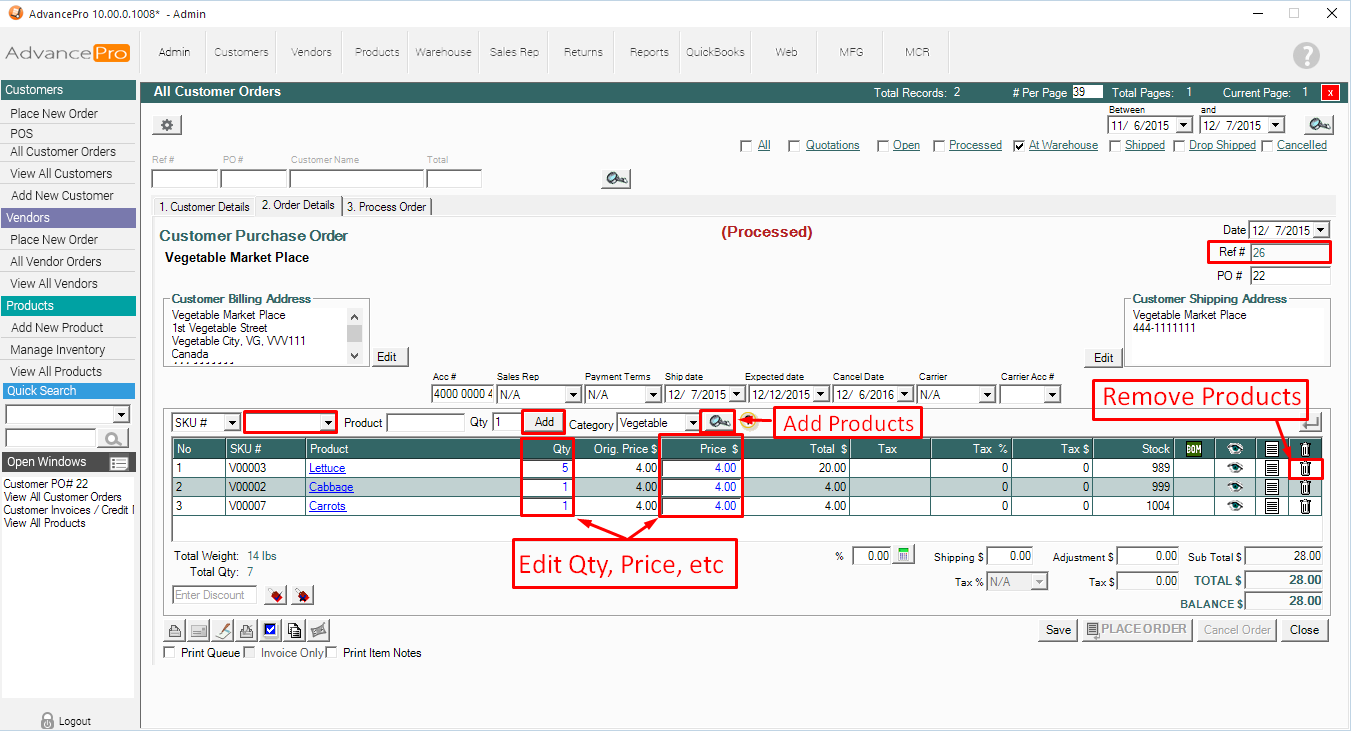Click the Save button
The image size is (1351, 731).
pyautogui.click(x=1058, y=630)
